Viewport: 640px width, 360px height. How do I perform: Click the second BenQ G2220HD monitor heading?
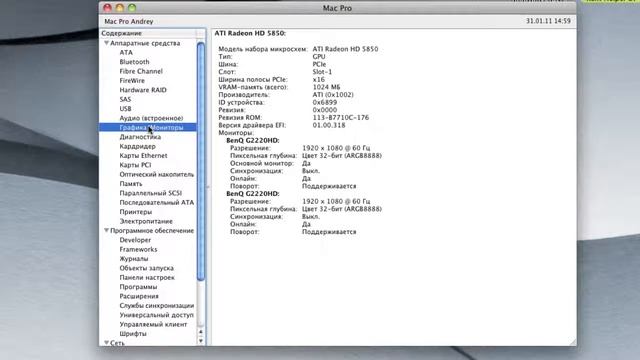tap(253, 193)
